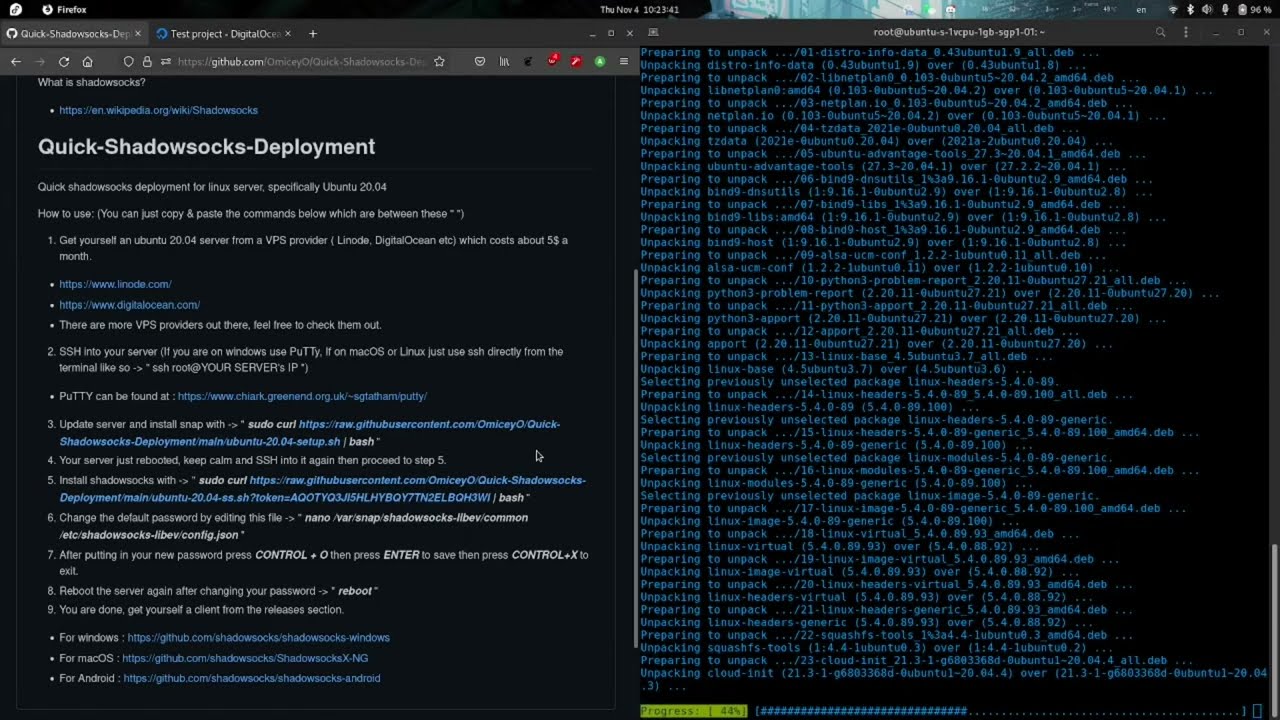1280x720 pixels.
Task: Close the Quick-Shadowsocks-Deployment tab
Action: [140, 34]
